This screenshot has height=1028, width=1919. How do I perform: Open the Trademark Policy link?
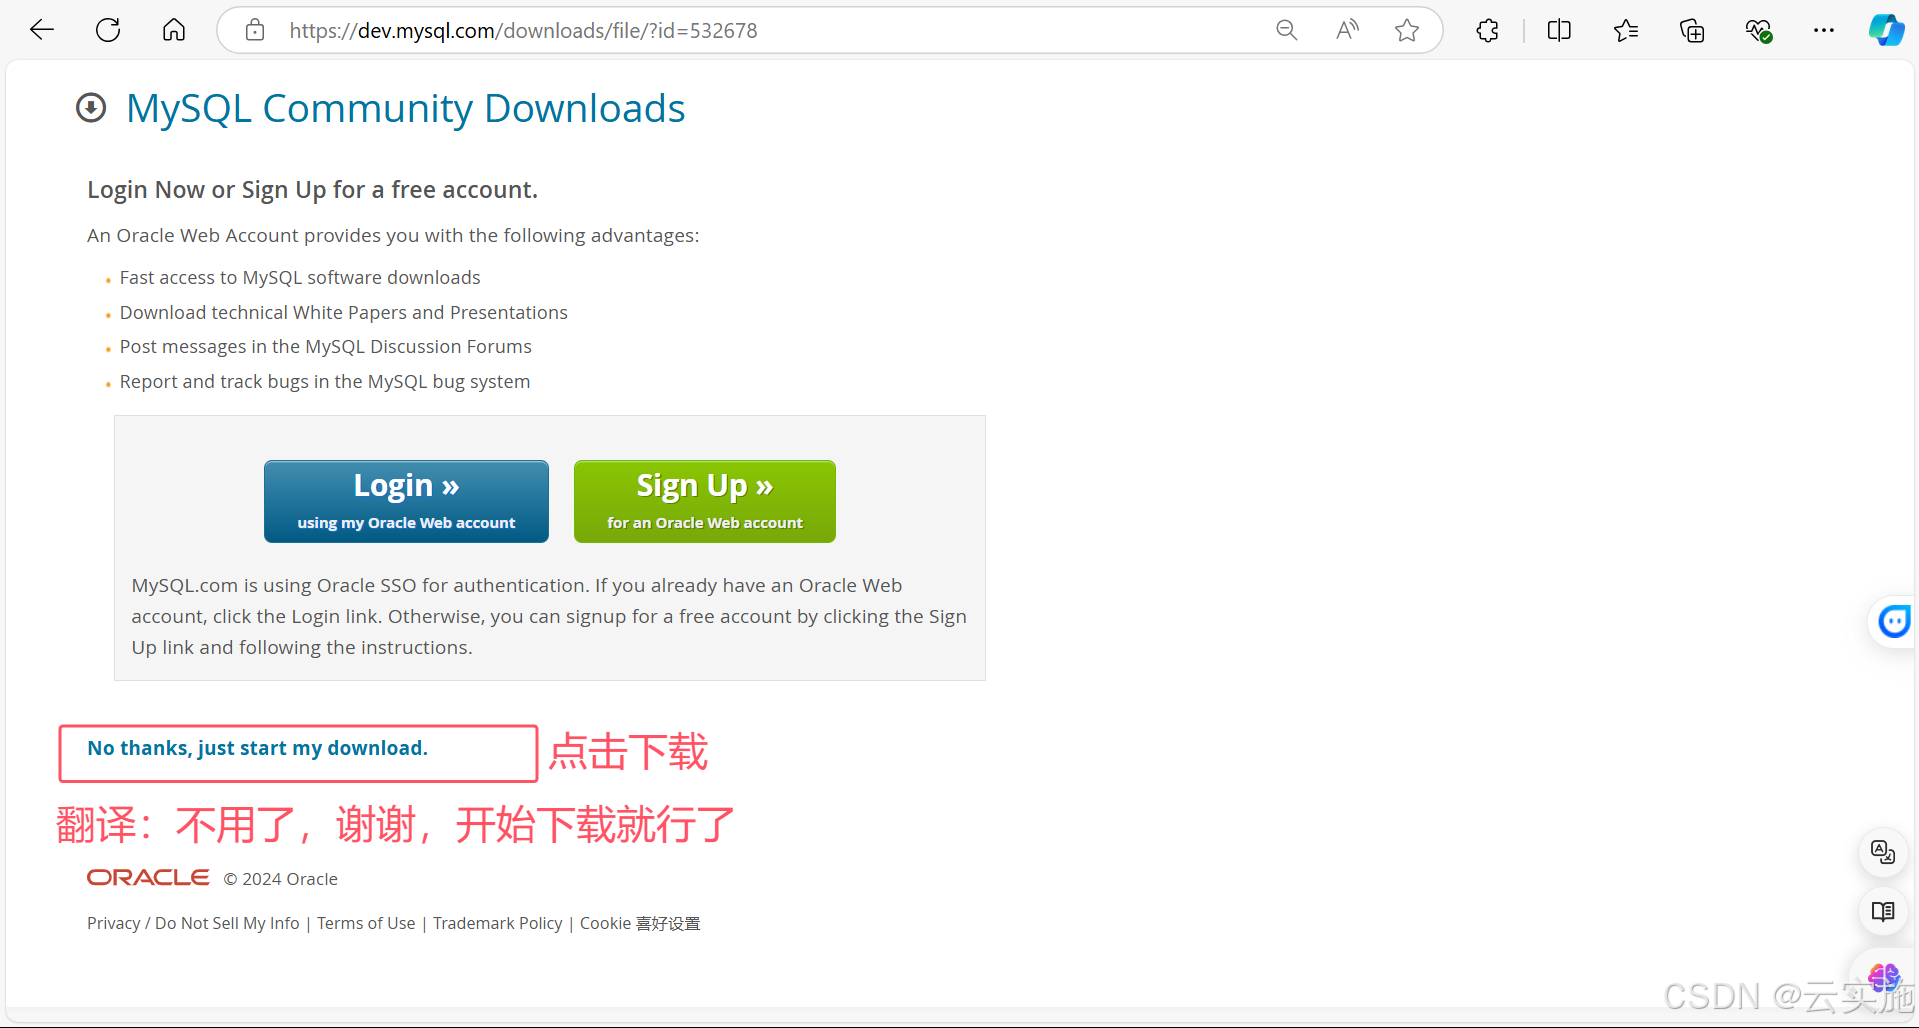pos(498,923)
